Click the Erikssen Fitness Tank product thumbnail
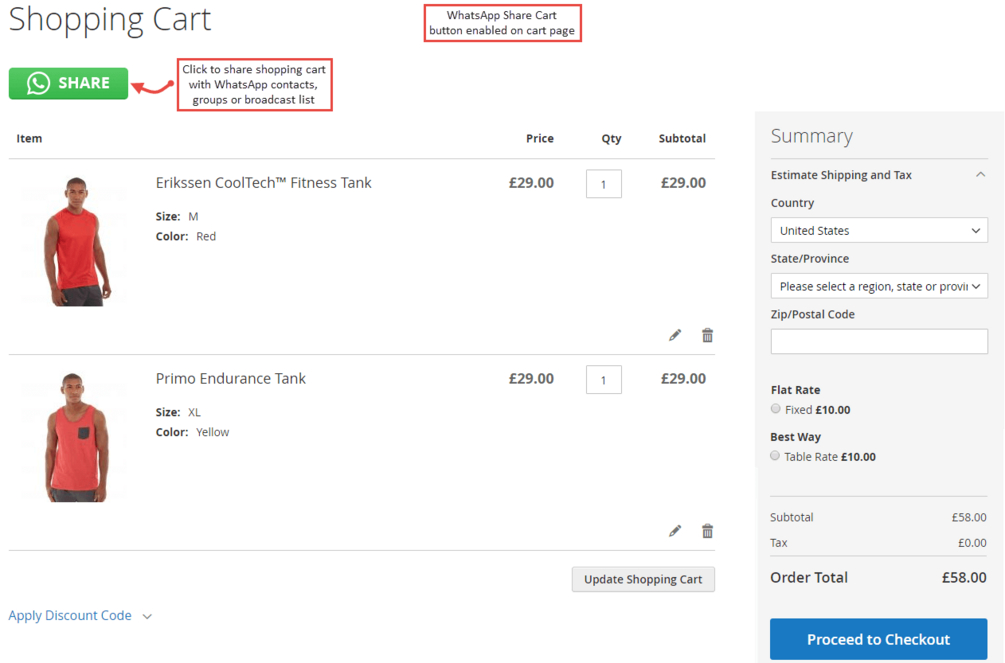This screenshot has height=663, width=1005. coord(76,241)
